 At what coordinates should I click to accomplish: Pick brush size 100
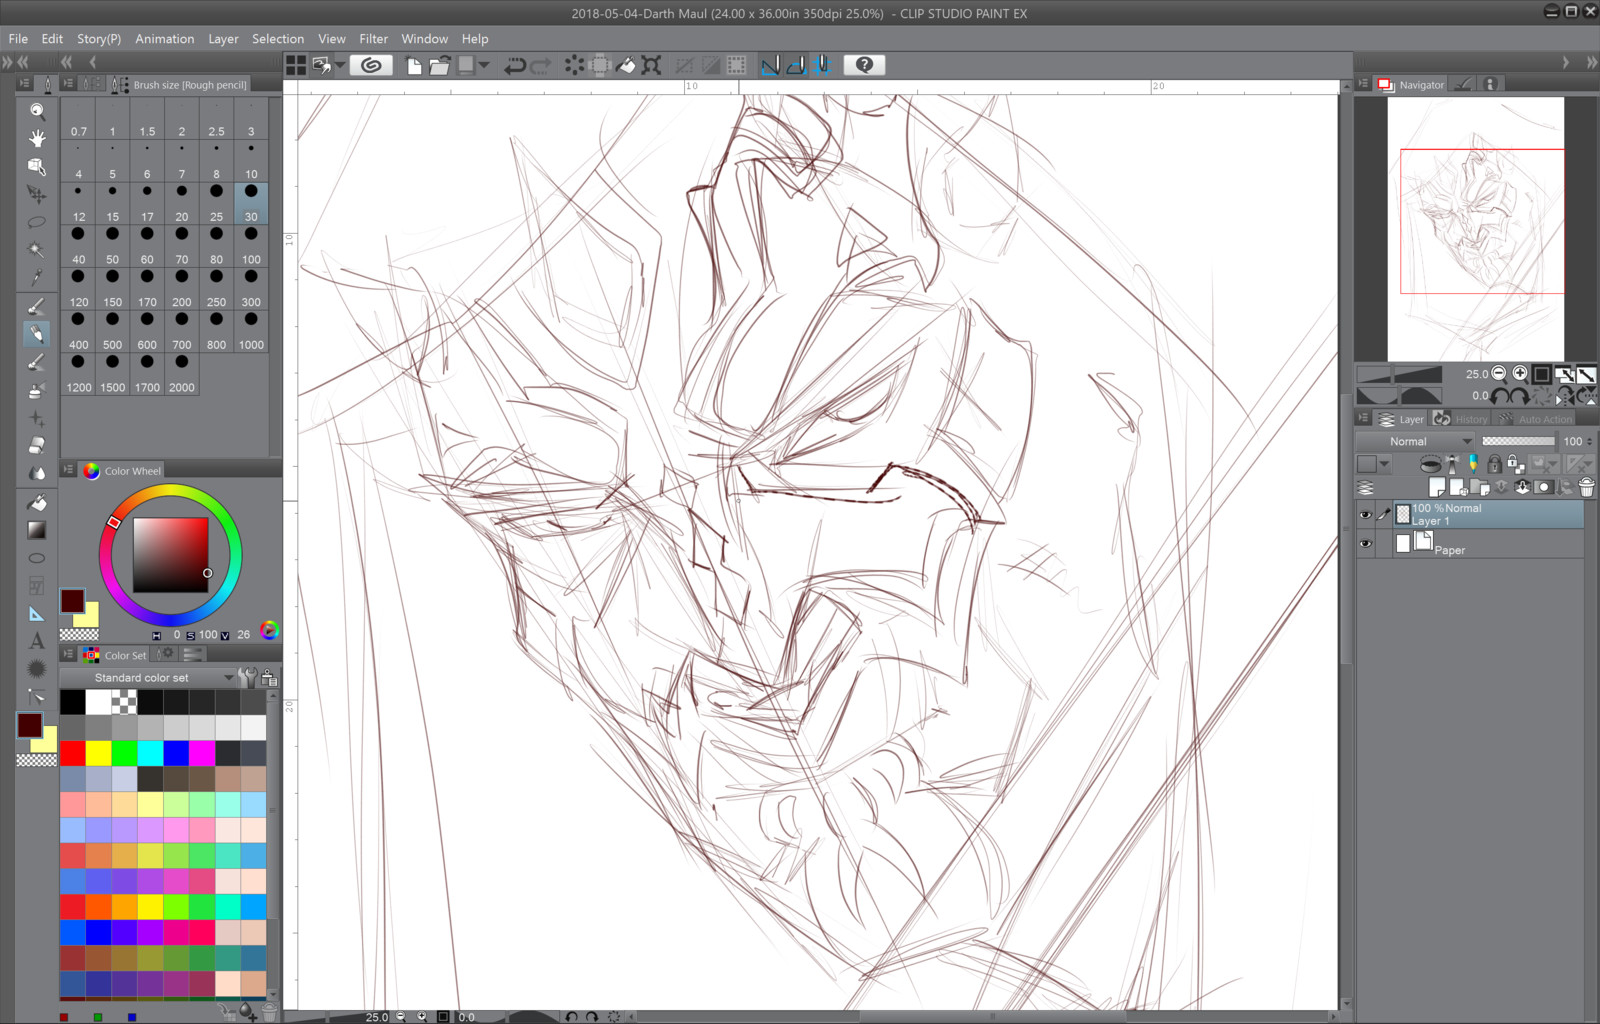[251, 246]
